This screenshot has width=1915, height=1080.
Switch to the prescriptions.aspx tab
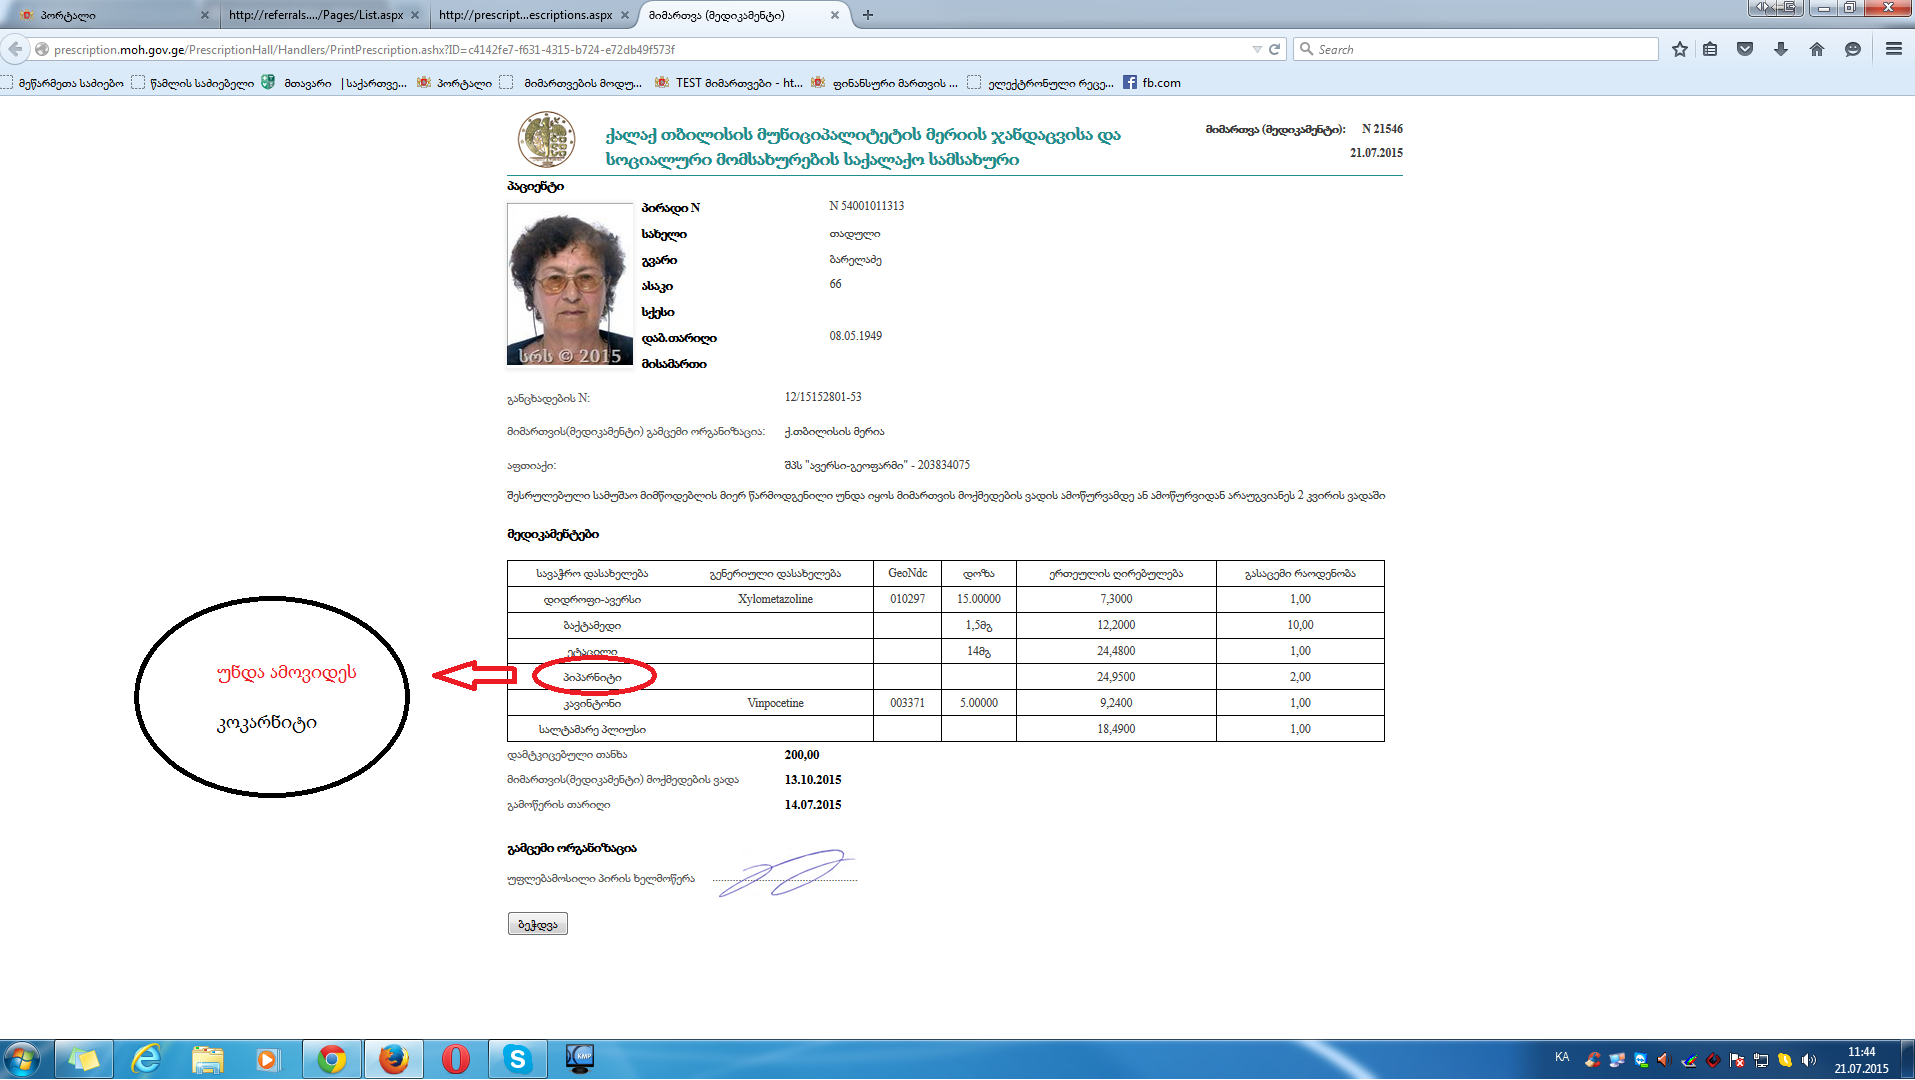[x=525, y=15]
